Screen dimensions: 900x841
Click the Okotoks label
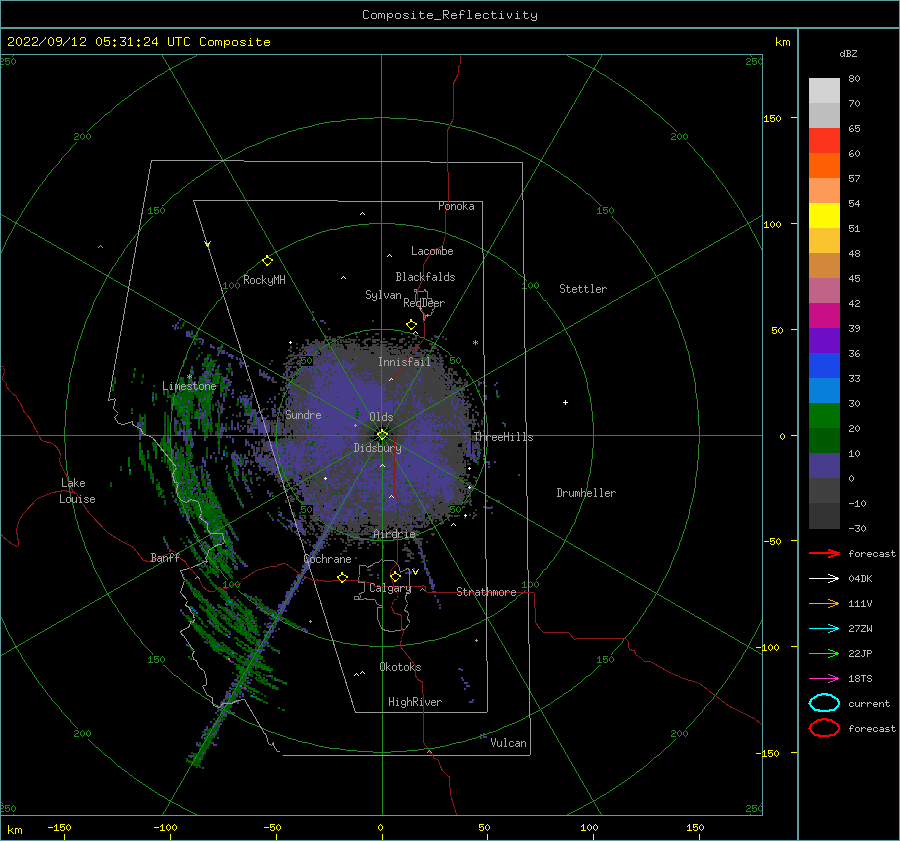point(400,667)
